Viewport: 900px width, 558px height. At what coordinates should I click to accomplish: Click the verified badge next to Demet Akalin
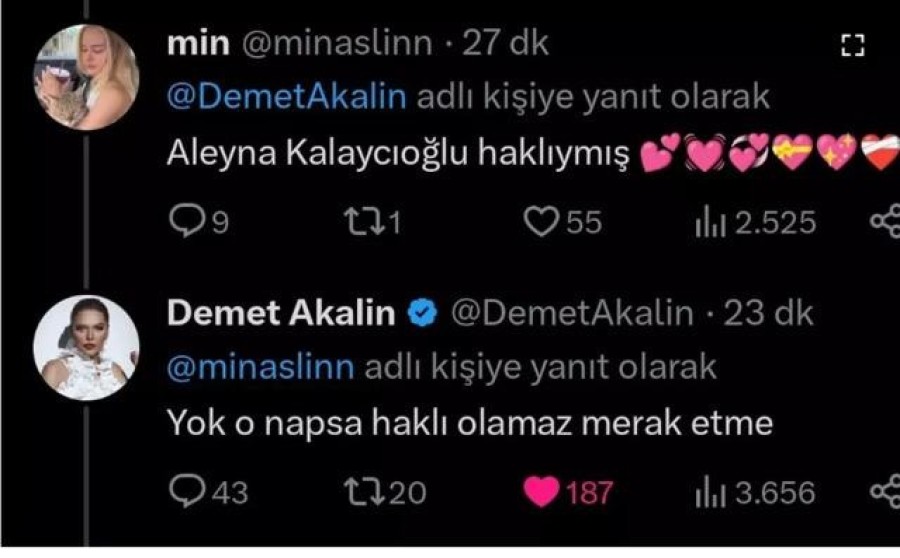(424, 314)
